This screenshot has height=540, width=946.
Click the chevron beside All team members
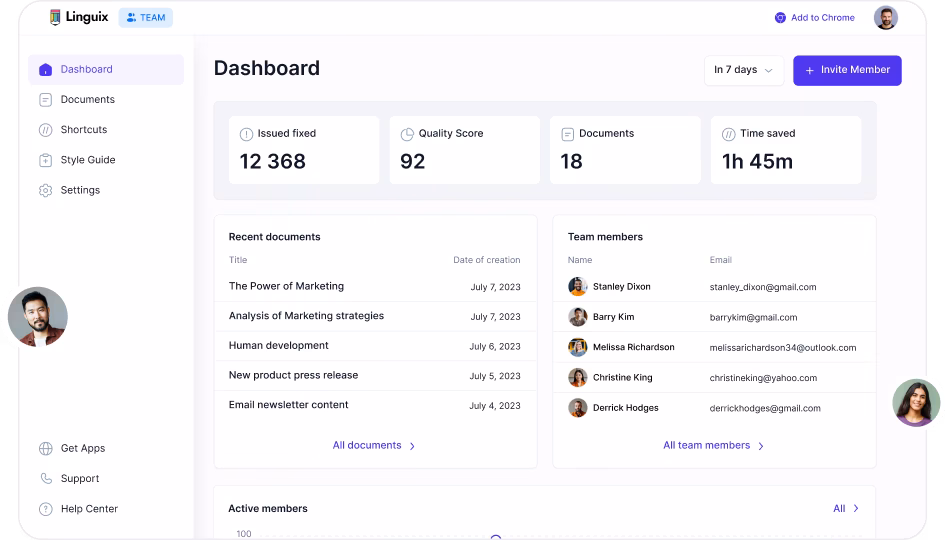point(761,446)
